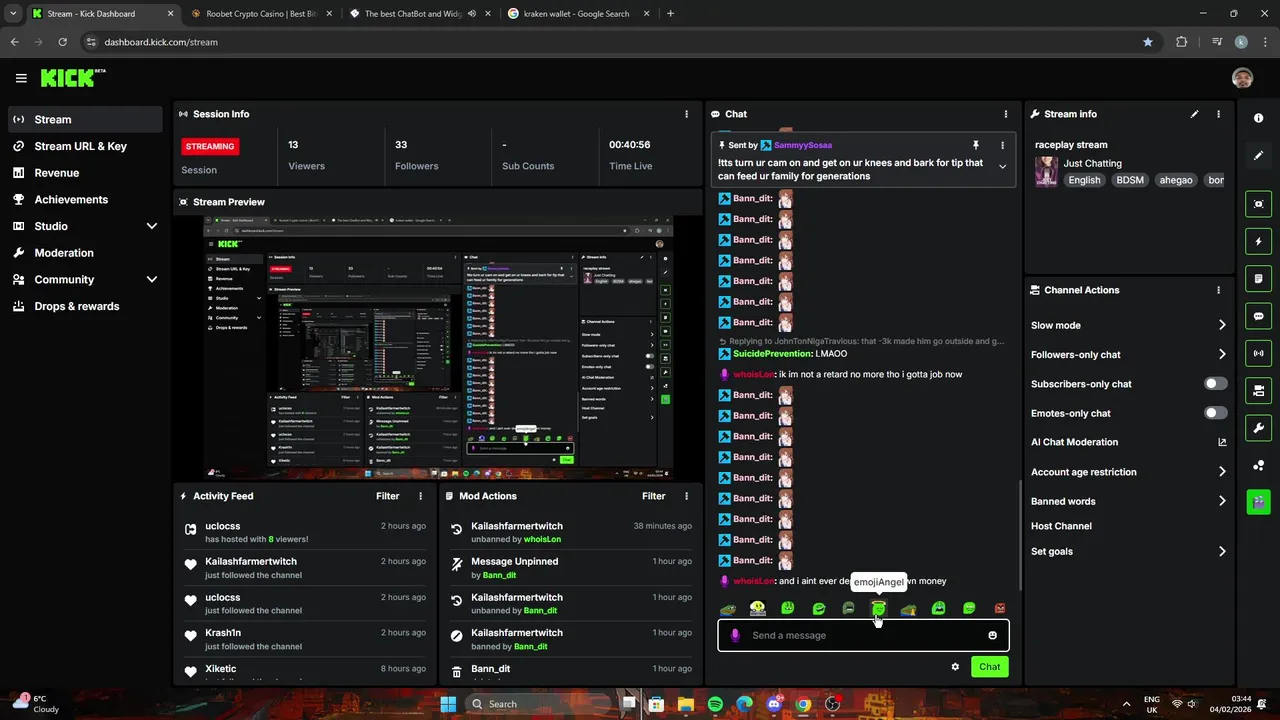Toggle the stream preview panel icon

1258,204
